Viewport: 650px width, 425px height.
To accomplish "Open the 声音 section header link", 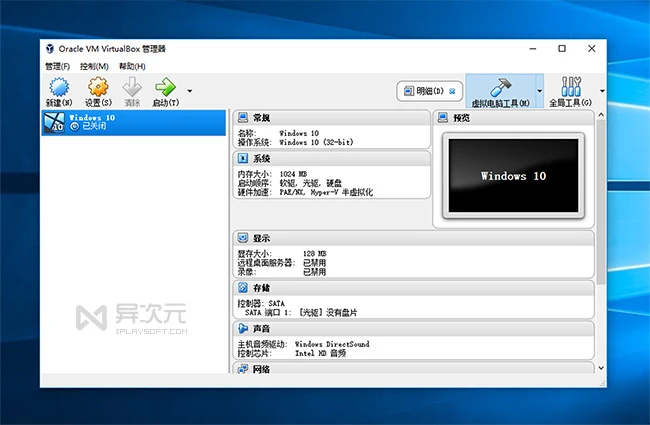I will point(261,328).
